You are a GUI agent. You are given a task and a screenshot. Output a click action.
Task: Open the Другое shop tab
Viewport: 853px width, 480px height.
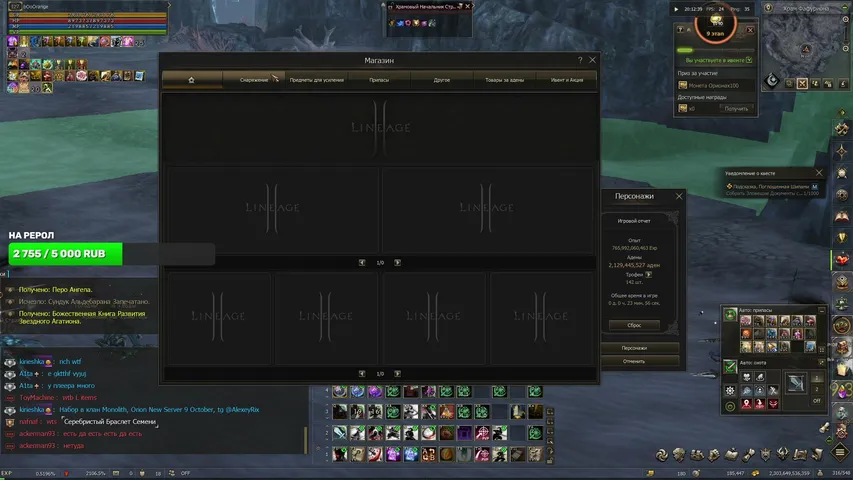[x=442, y=80]
